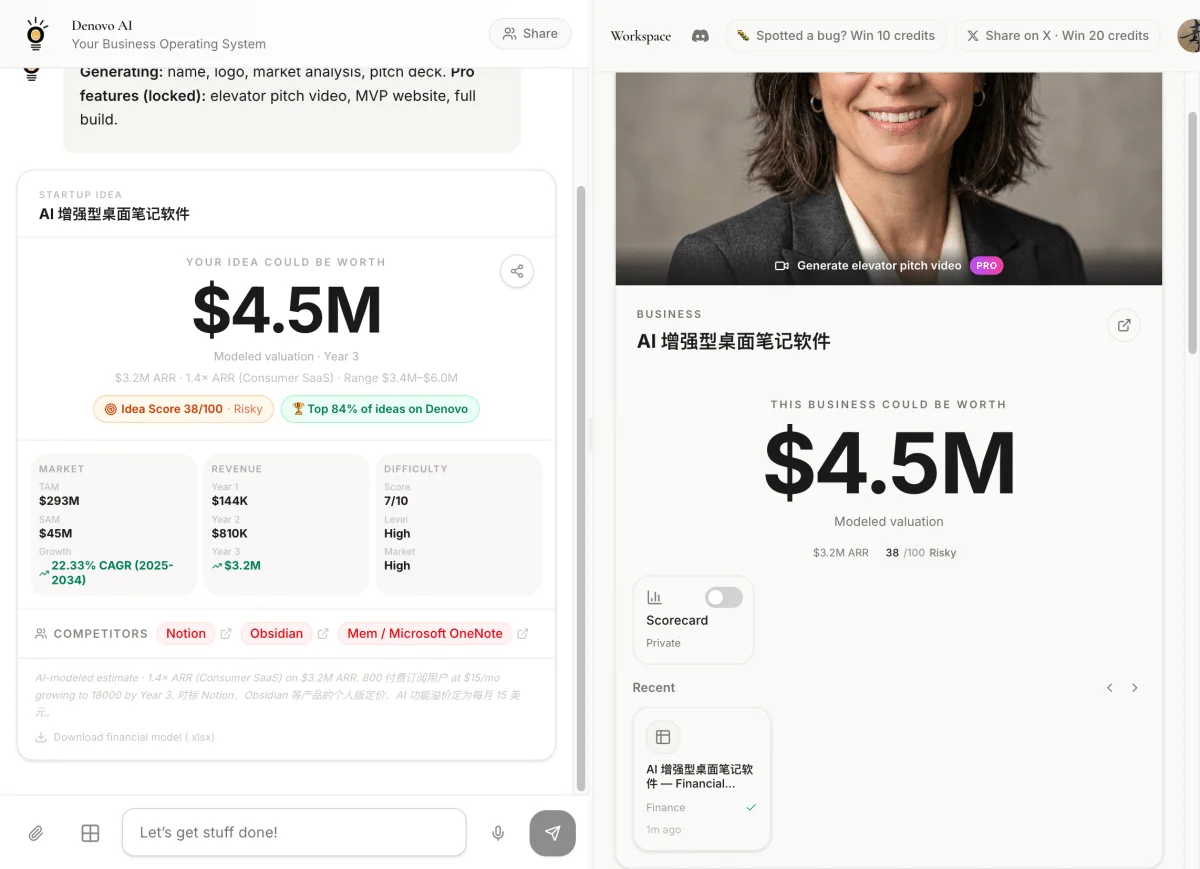This screenshot has width=1200, height=869.
Task: Open the Share button in chat header
Action: pos(530,33)
